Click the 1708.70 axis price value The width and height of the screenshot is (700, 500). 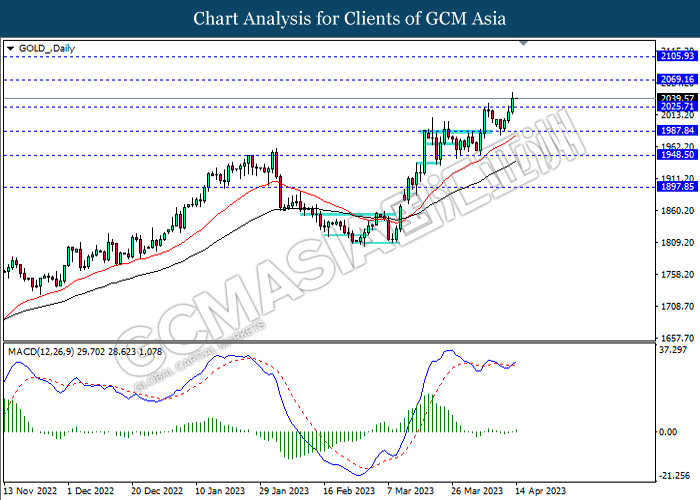(677, 306)
